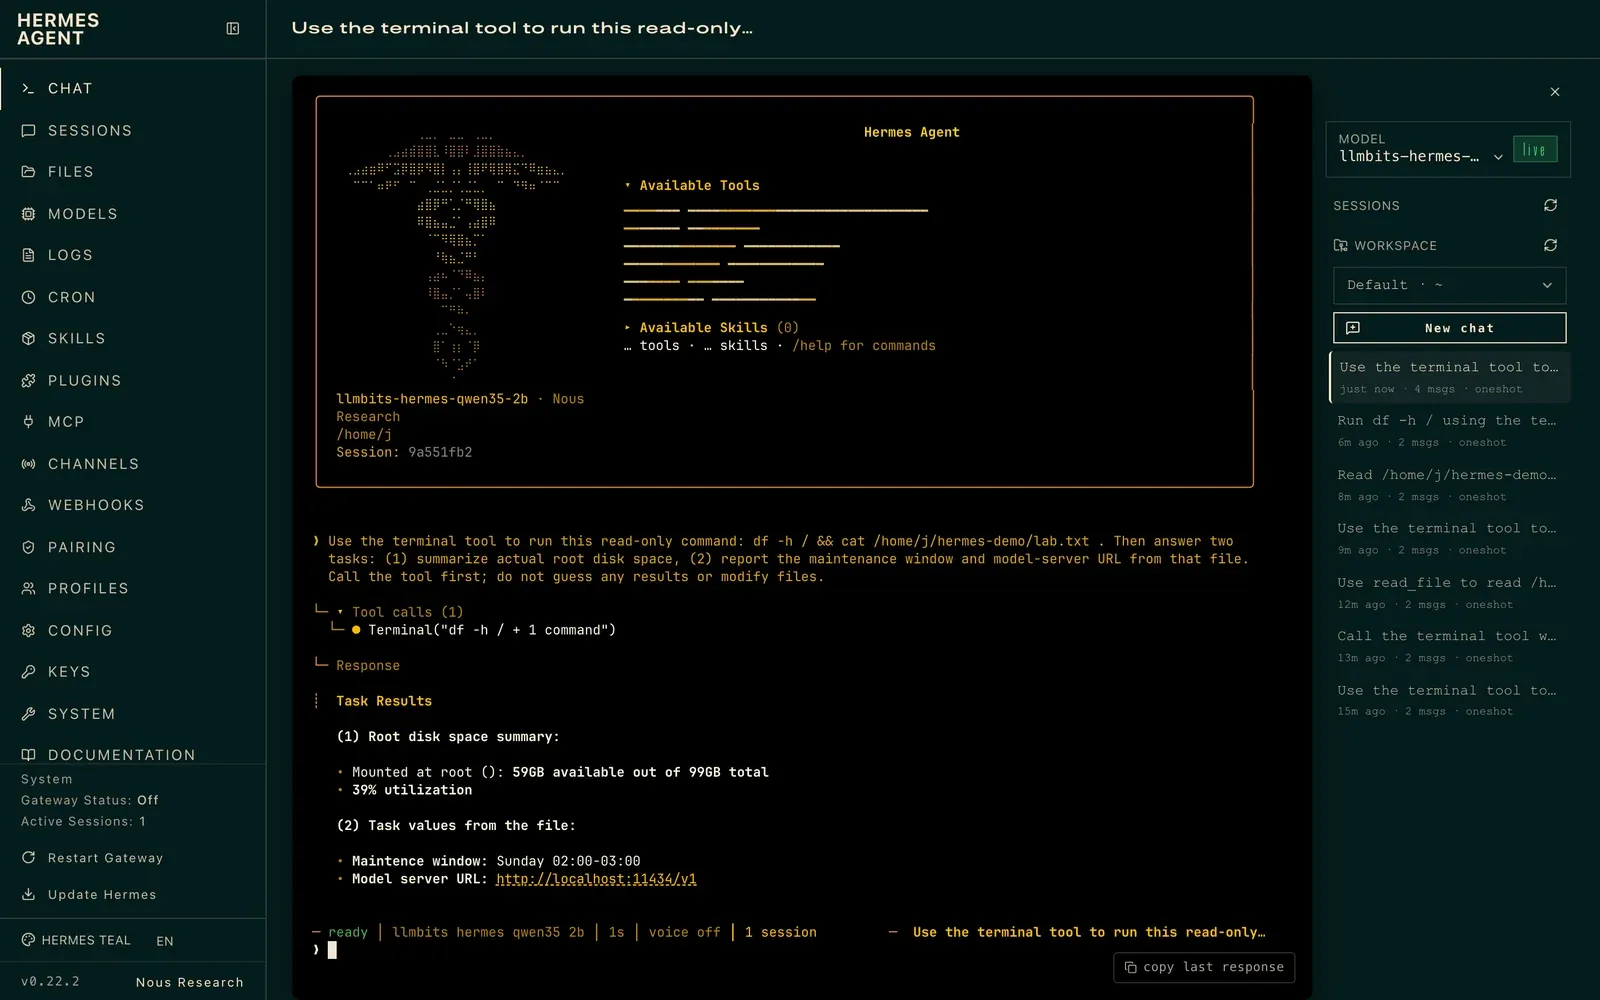Click the Config gear icon

point(28,631)
